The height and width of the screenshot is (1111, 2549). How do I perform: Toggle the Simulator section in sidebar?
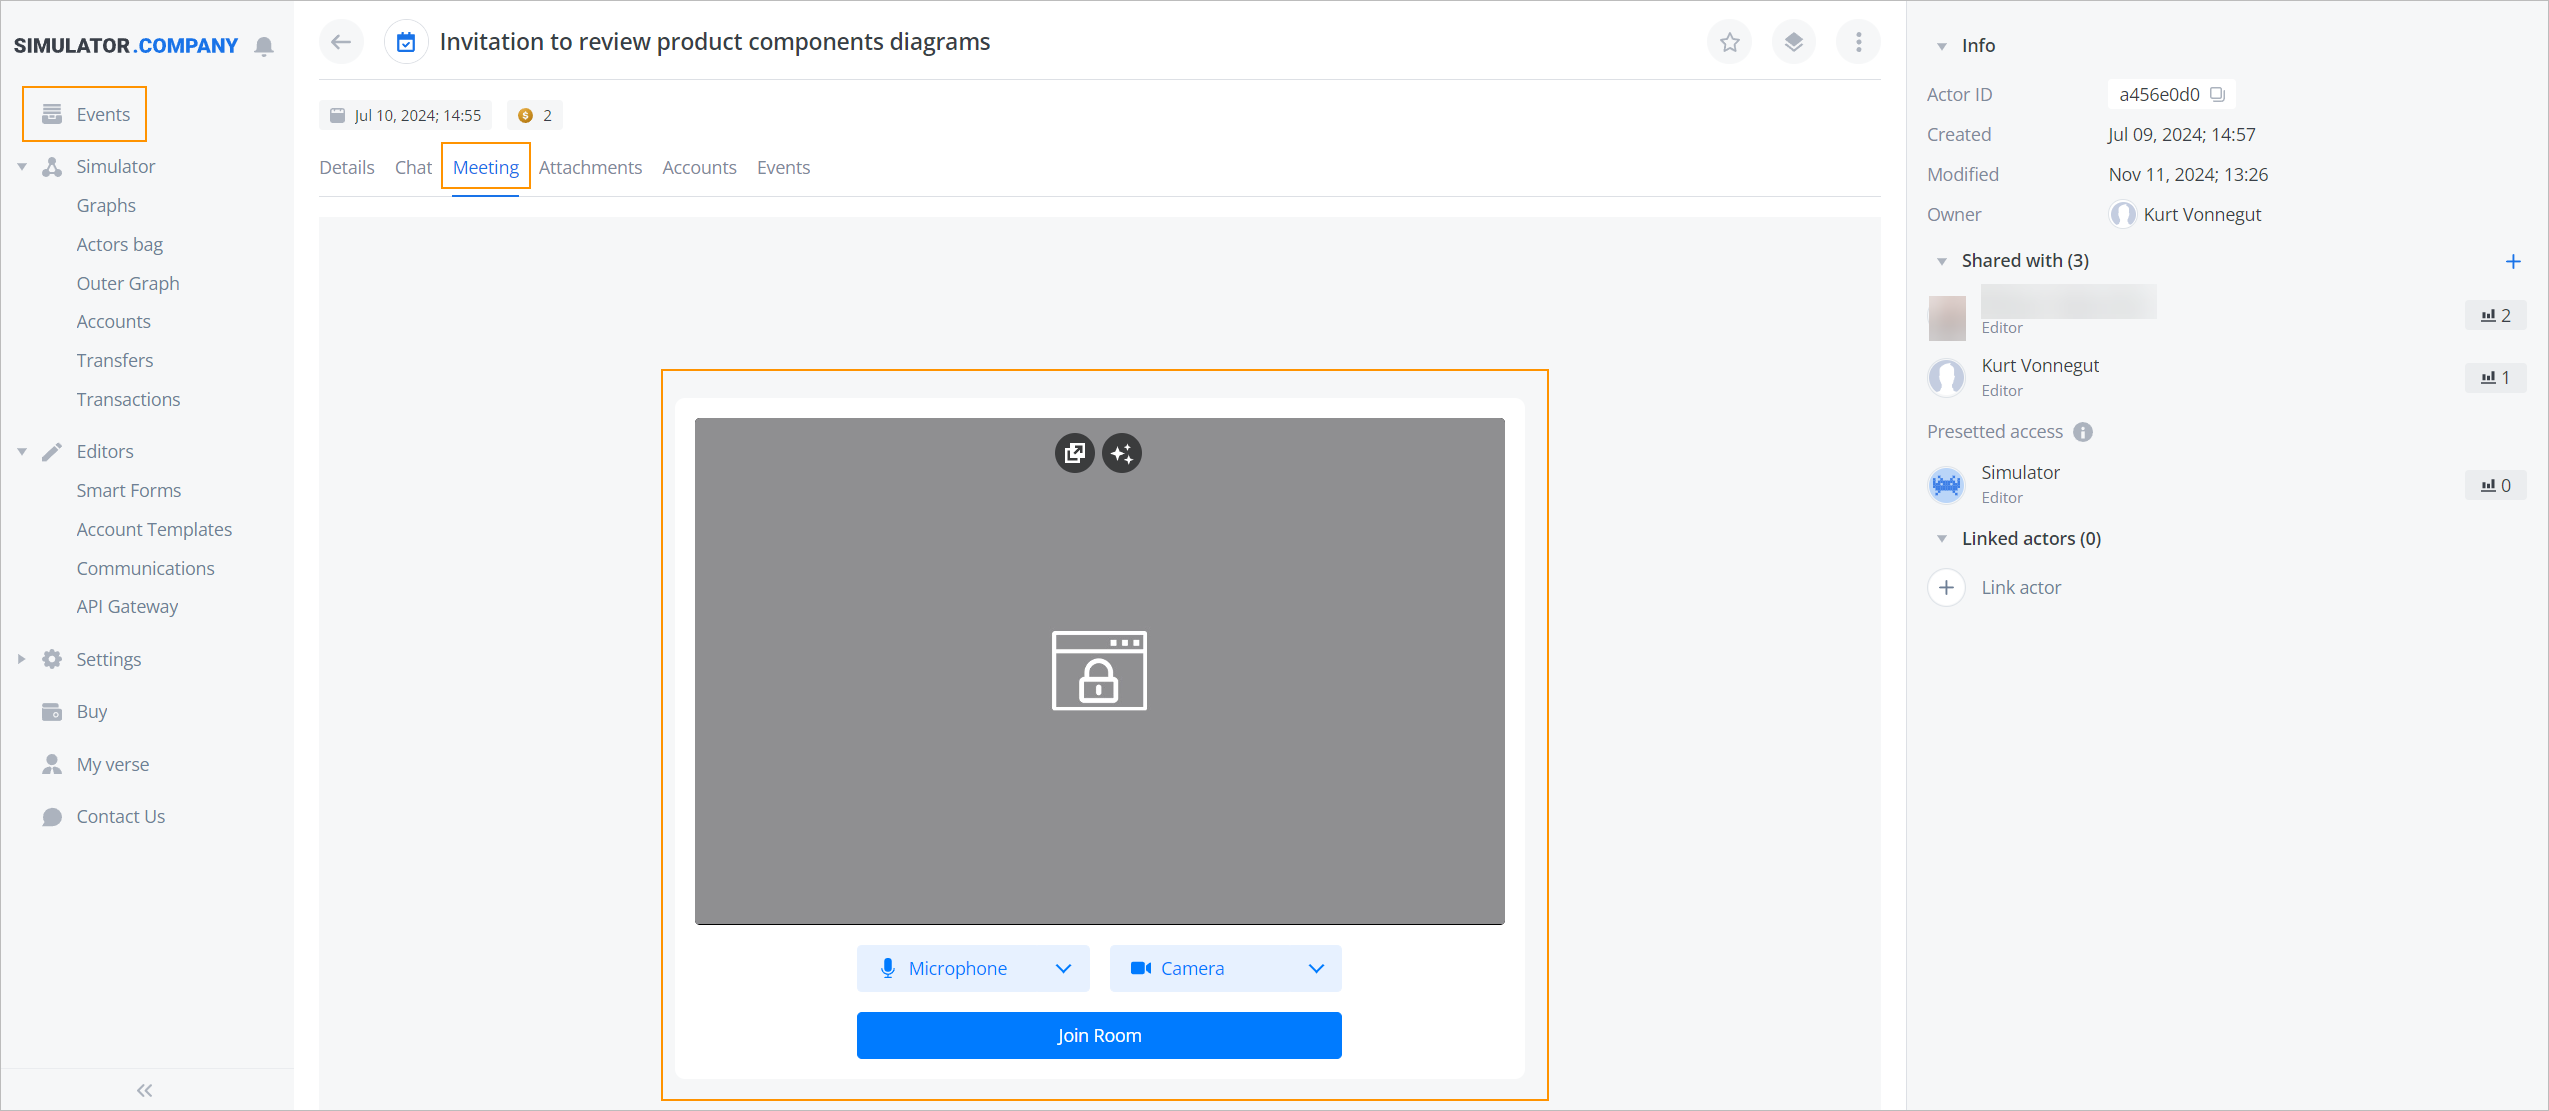point(21,166)
